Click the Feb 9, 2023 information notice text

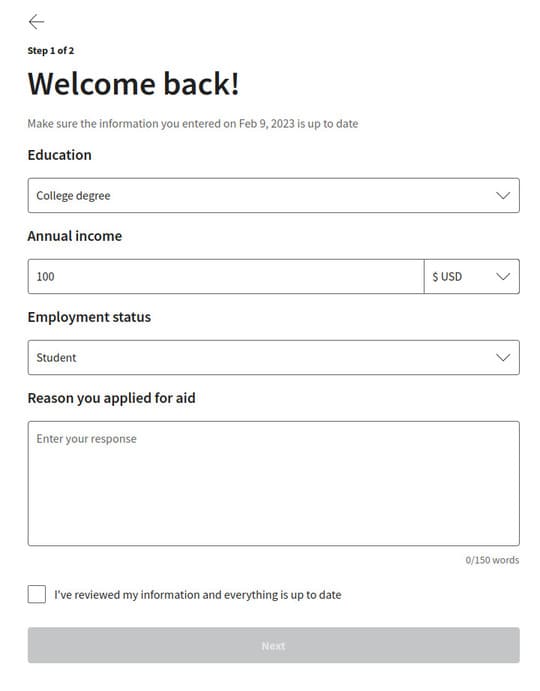tap(193, 124)
